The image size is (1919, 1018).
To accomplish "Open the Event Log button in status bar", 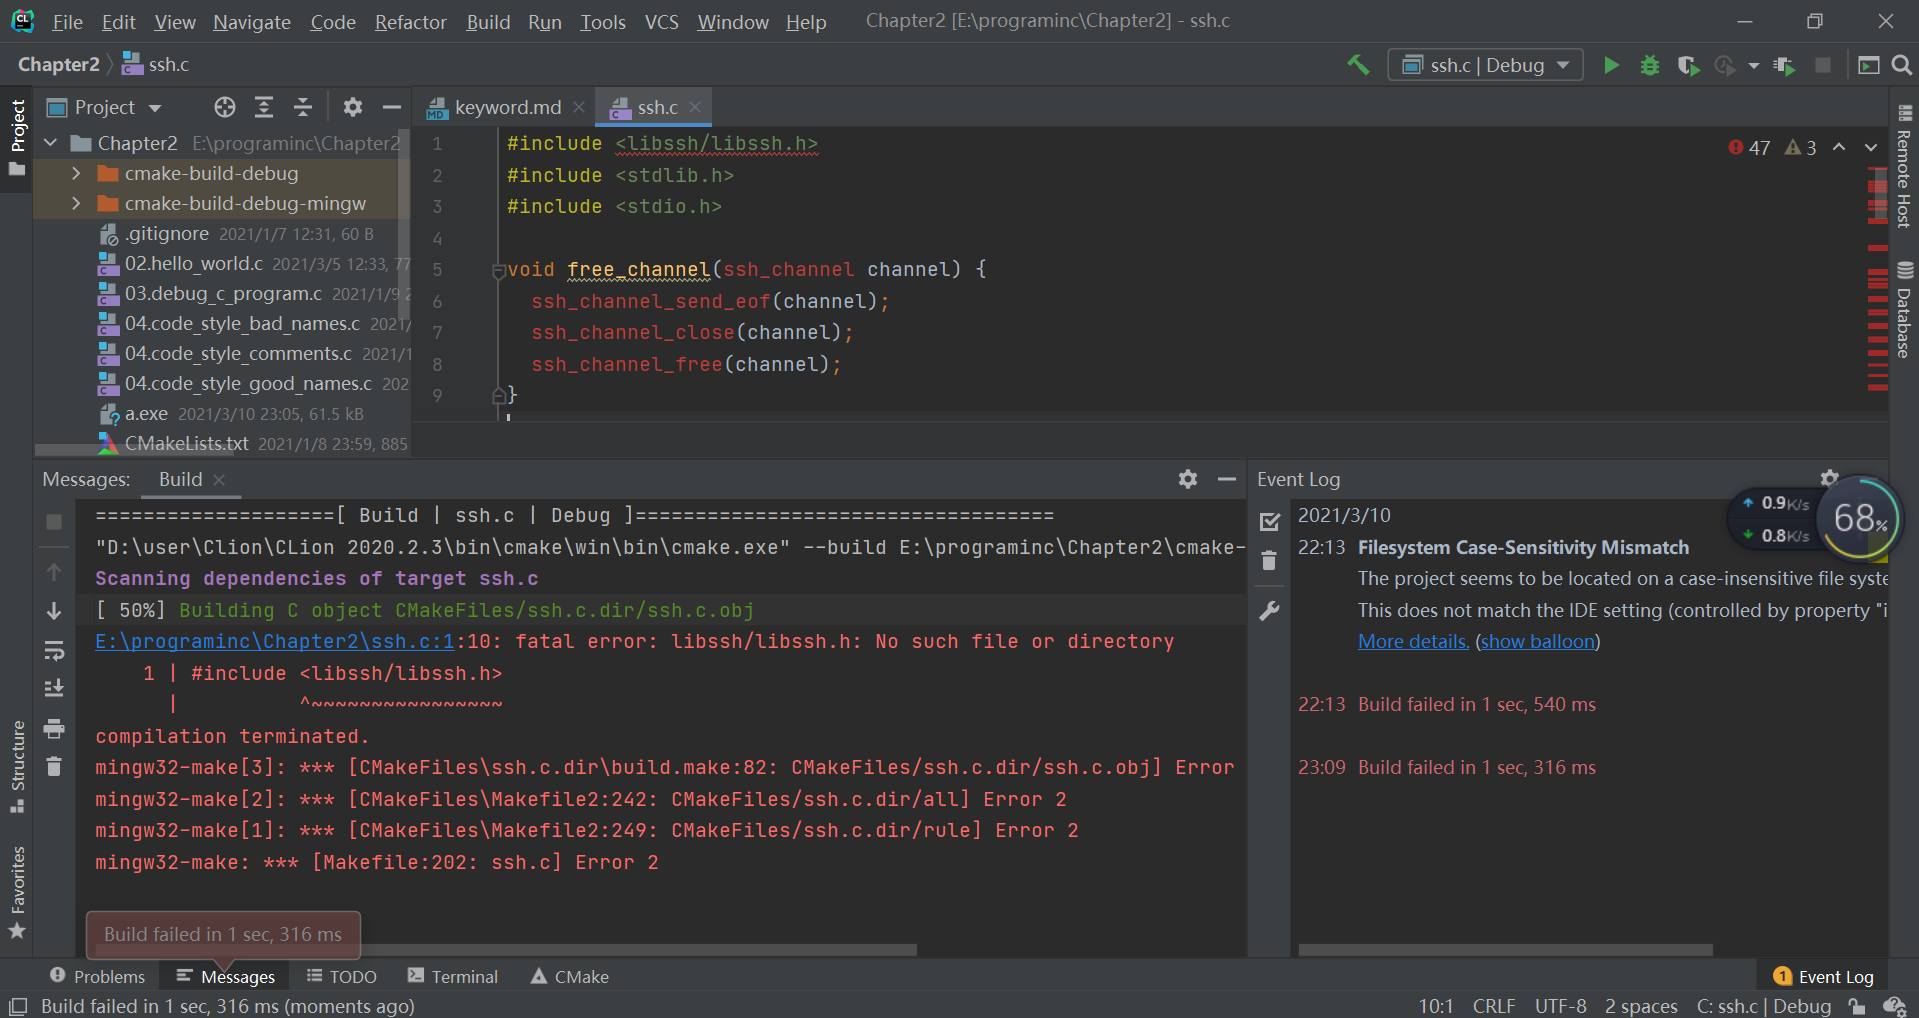I will [1824, 977].
